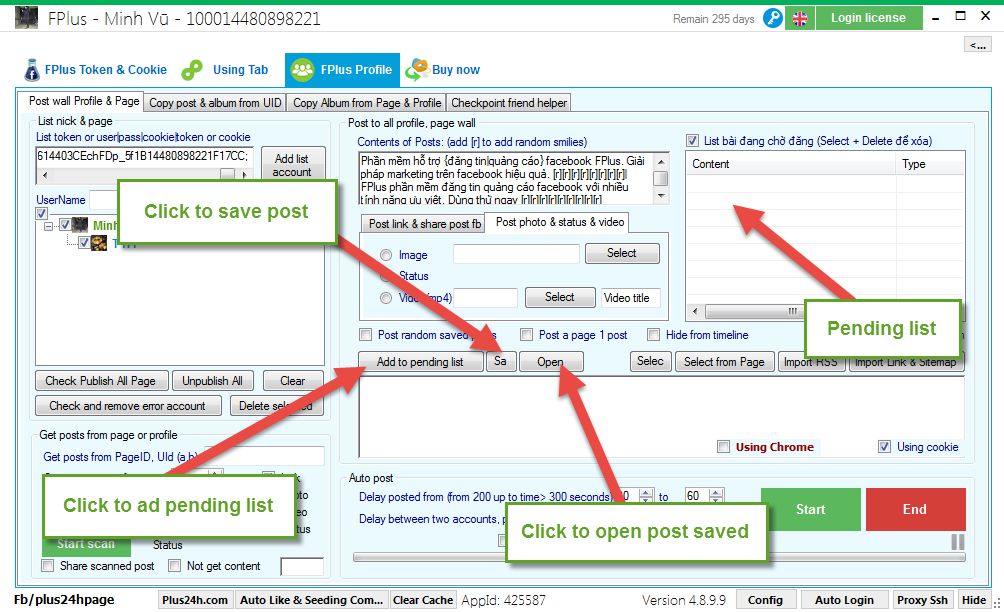1004x612 pixels.
Task: Click the people icon on FPlus Profile tab
Action: click(x=302, y=70)
